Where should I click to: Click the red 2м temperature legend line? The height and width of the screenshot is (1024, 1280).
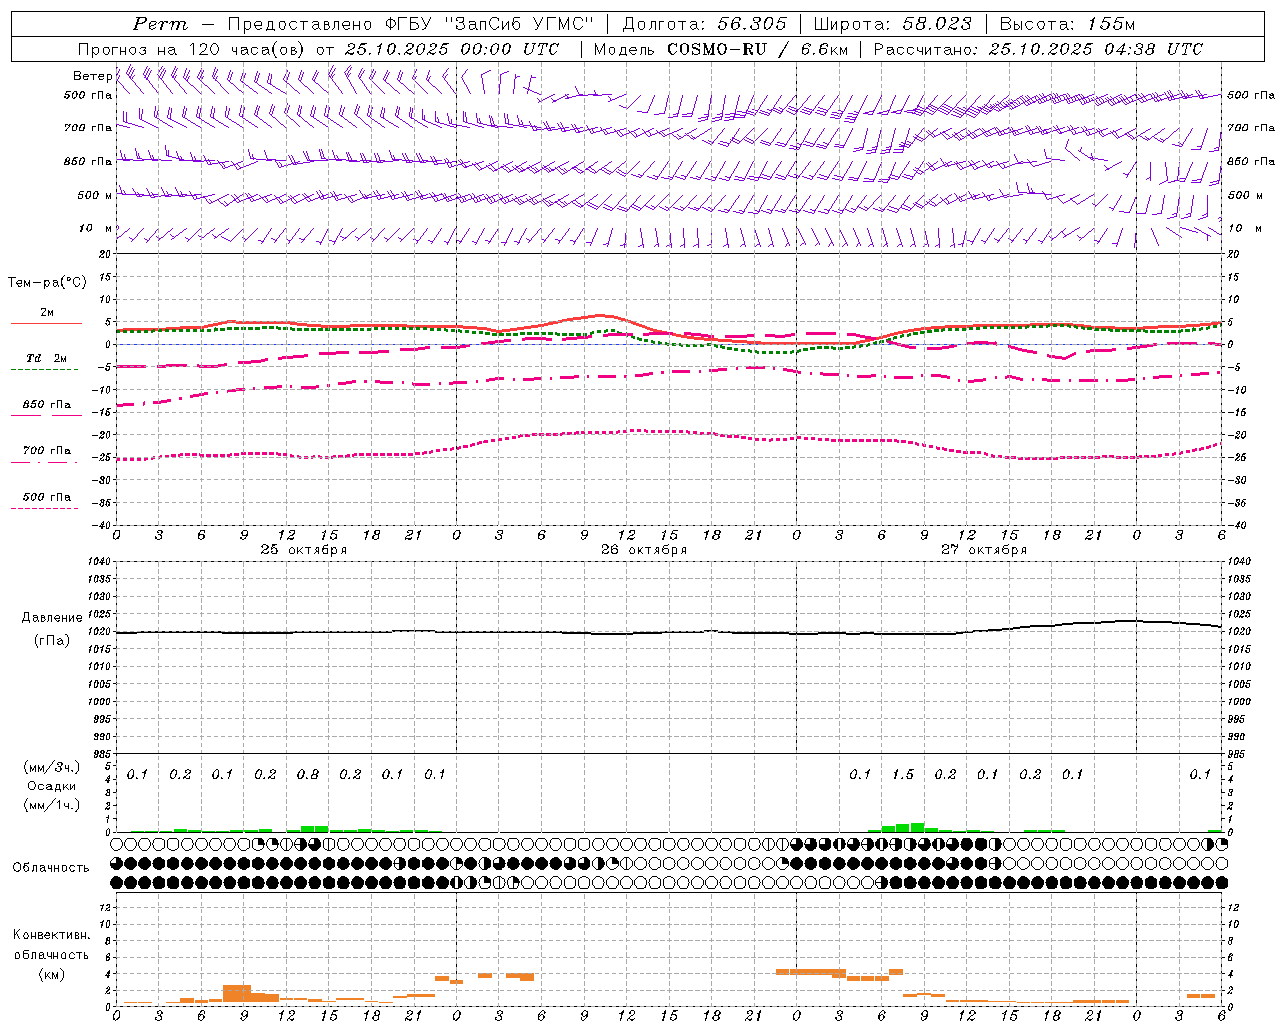pos(46,323)
